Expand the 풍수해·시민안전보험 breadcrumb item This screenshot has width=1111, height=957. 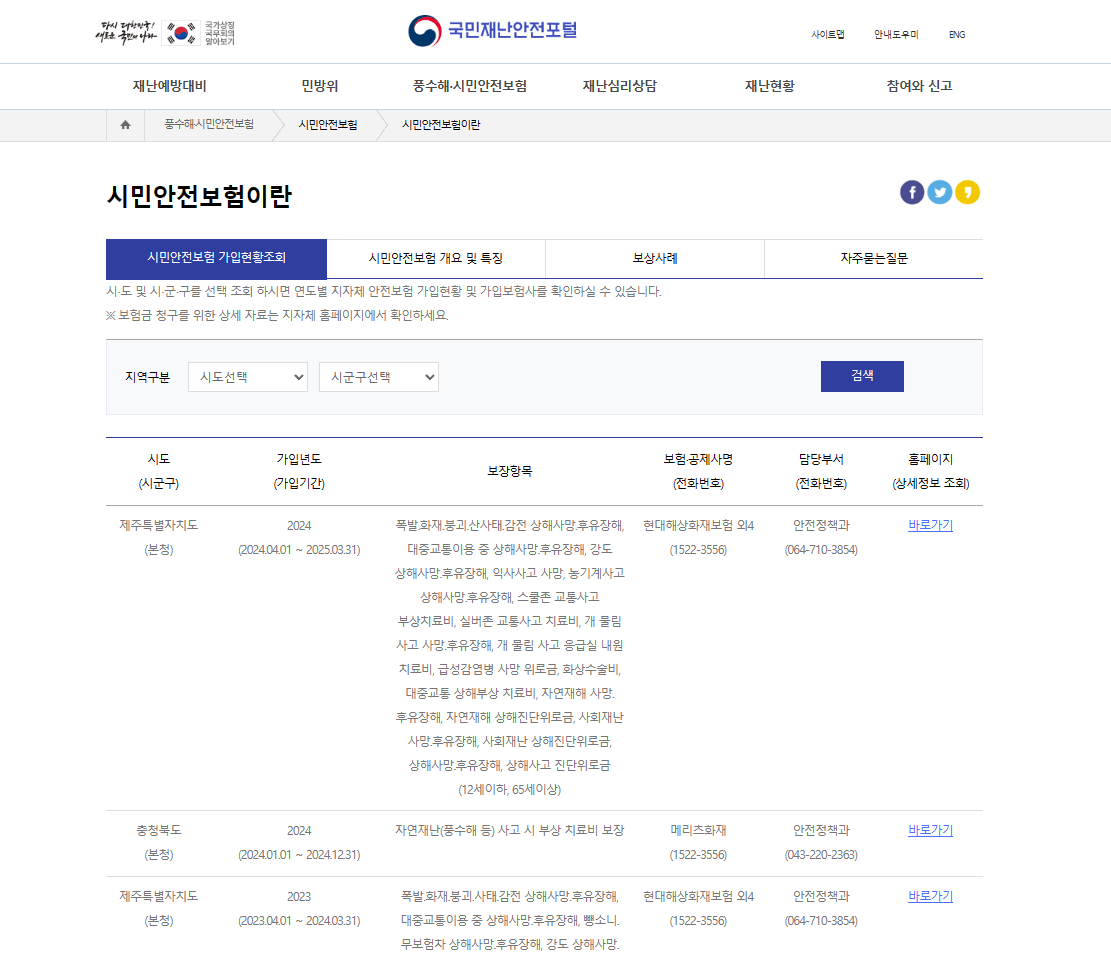click(x=210, y=124)
